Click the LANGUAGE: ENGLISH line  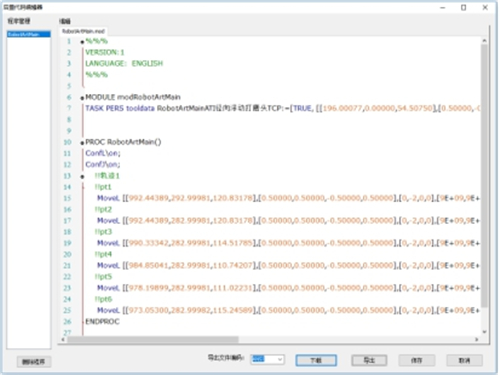point(124,63)
